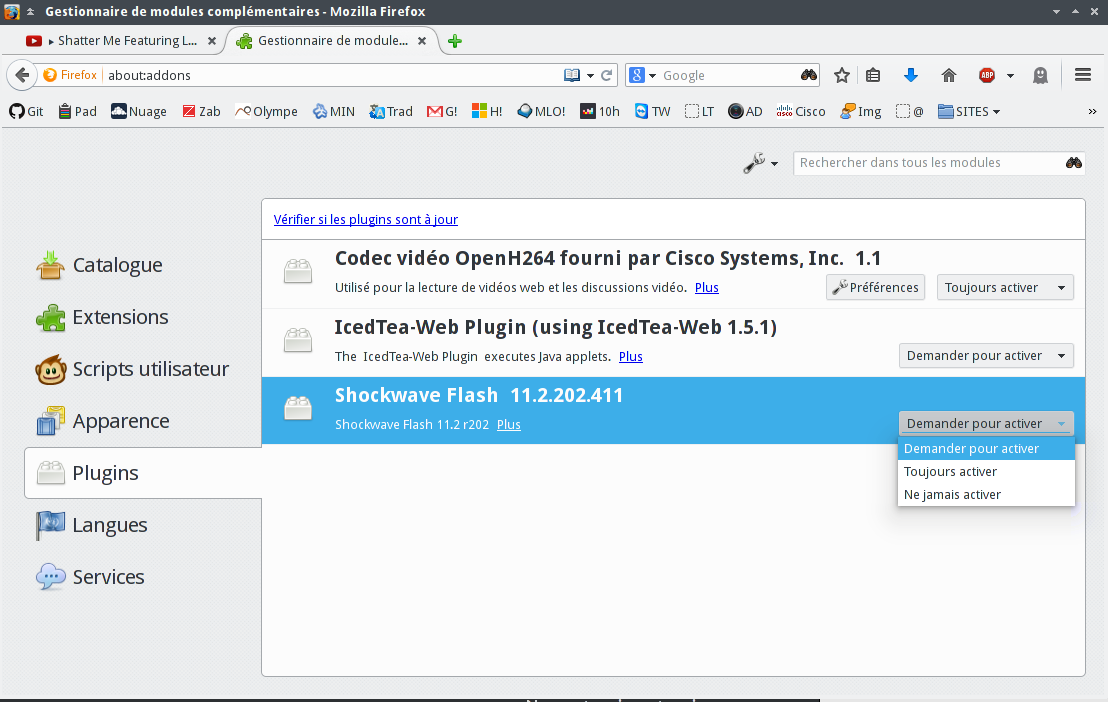Click the Google search input field
This screenshot has height=702, width=1108.
click(x=728, y=75)
